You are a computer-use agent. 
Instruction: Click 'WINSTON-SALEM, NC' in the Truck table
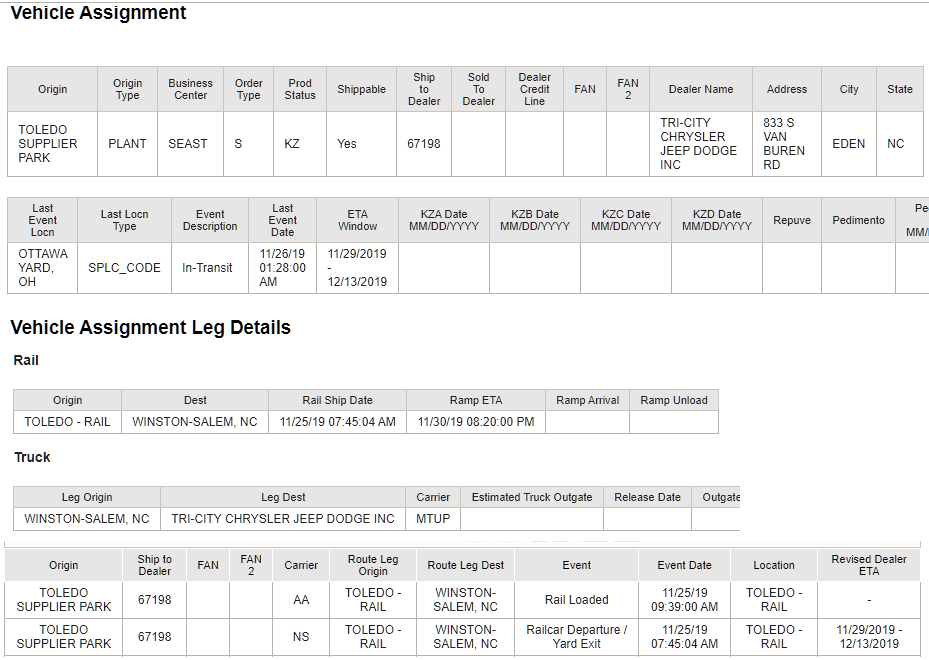pos(87,519)
